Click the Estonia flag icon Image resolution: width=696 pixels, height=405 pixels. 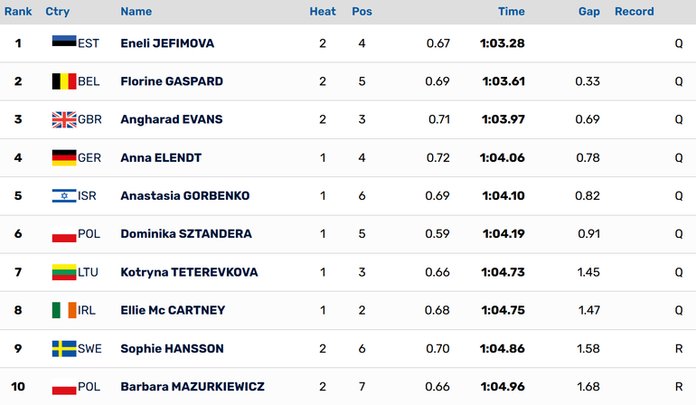coord(63,43)
